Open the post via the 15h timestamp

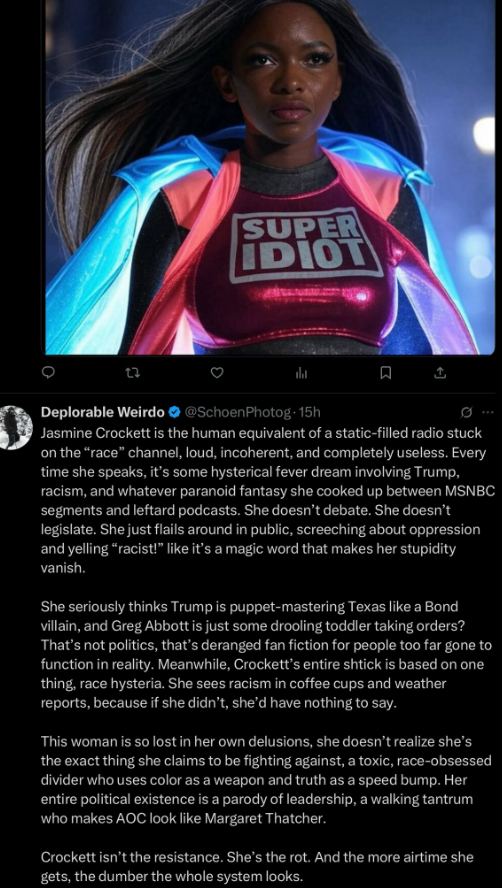click(x=309, y=412)
